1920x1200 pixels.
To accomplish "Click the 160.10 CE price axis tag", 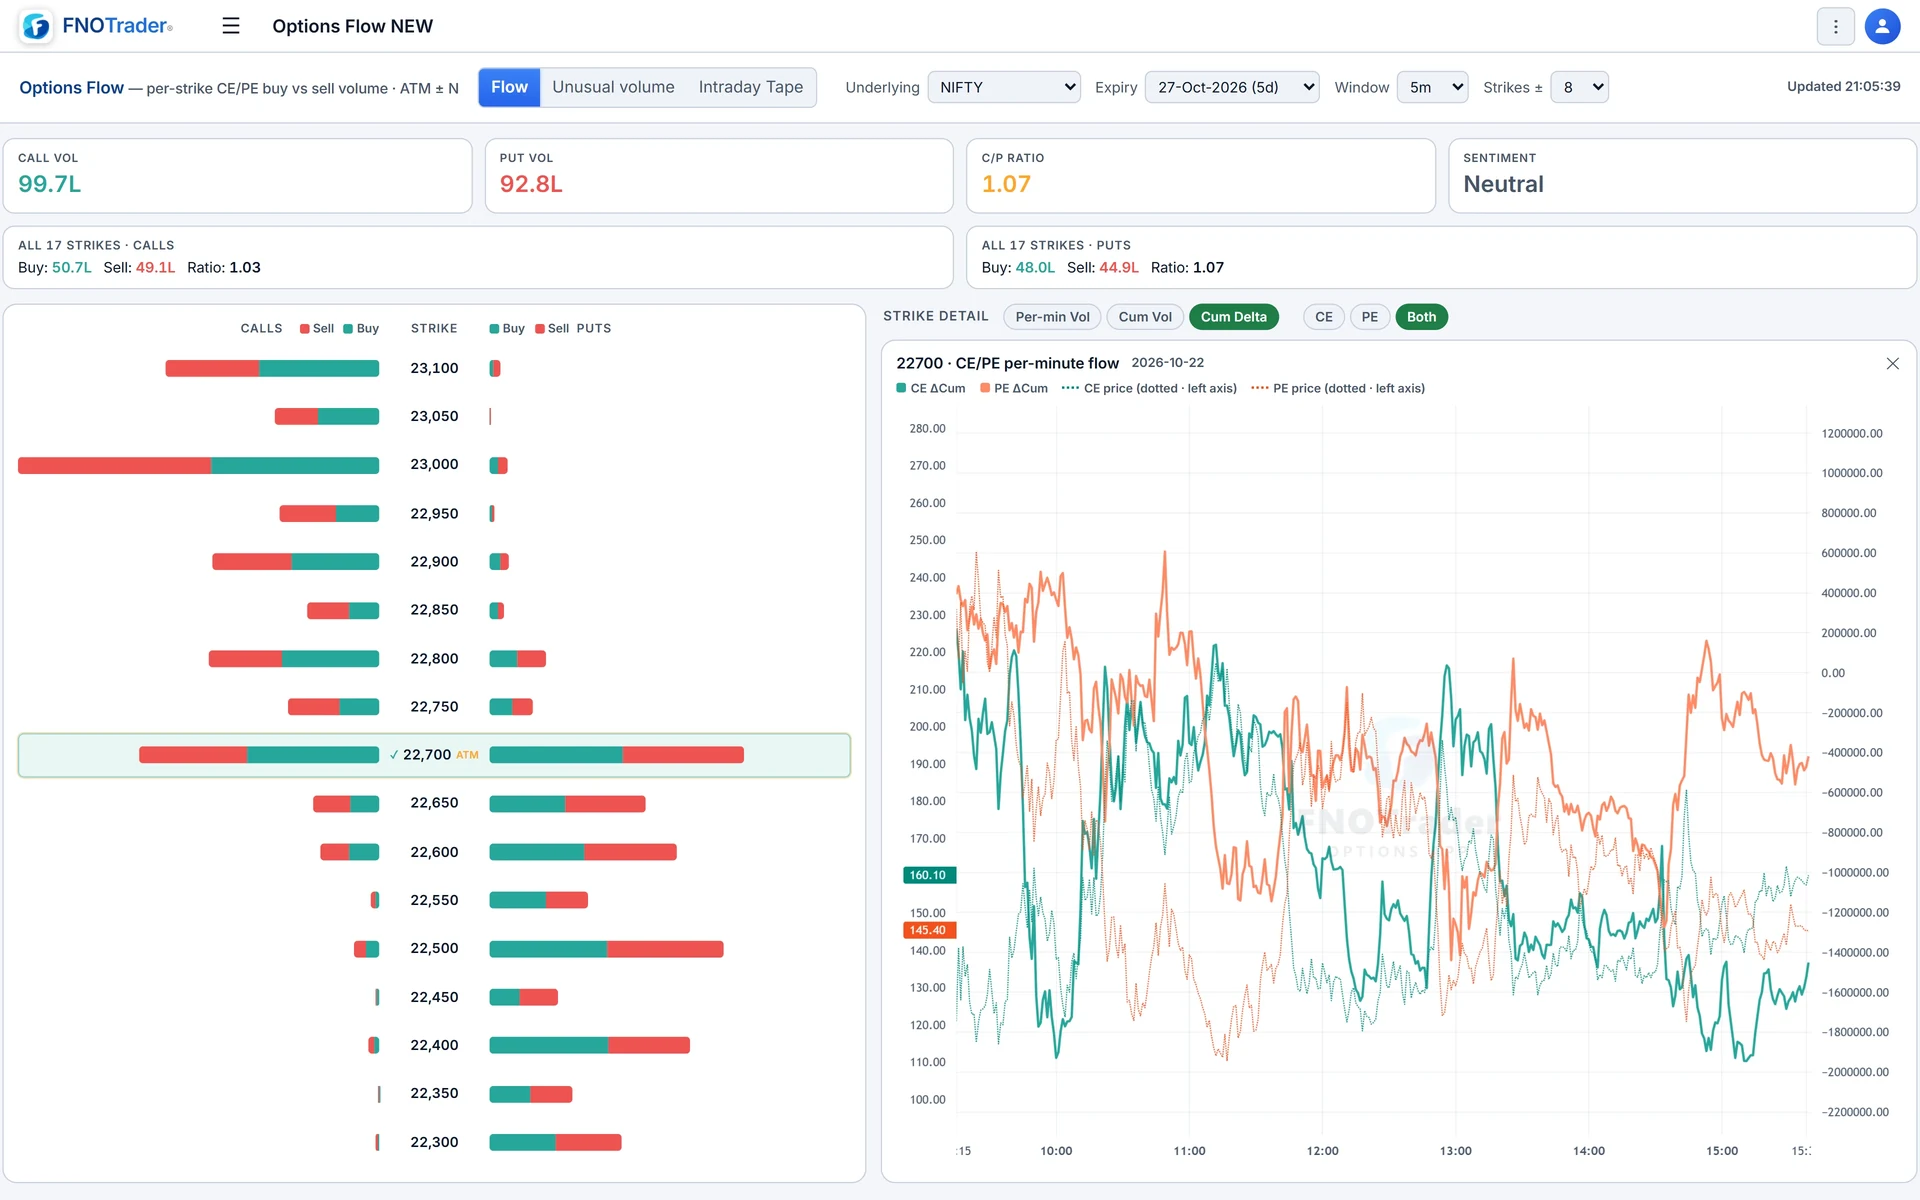I will point(929,875).
